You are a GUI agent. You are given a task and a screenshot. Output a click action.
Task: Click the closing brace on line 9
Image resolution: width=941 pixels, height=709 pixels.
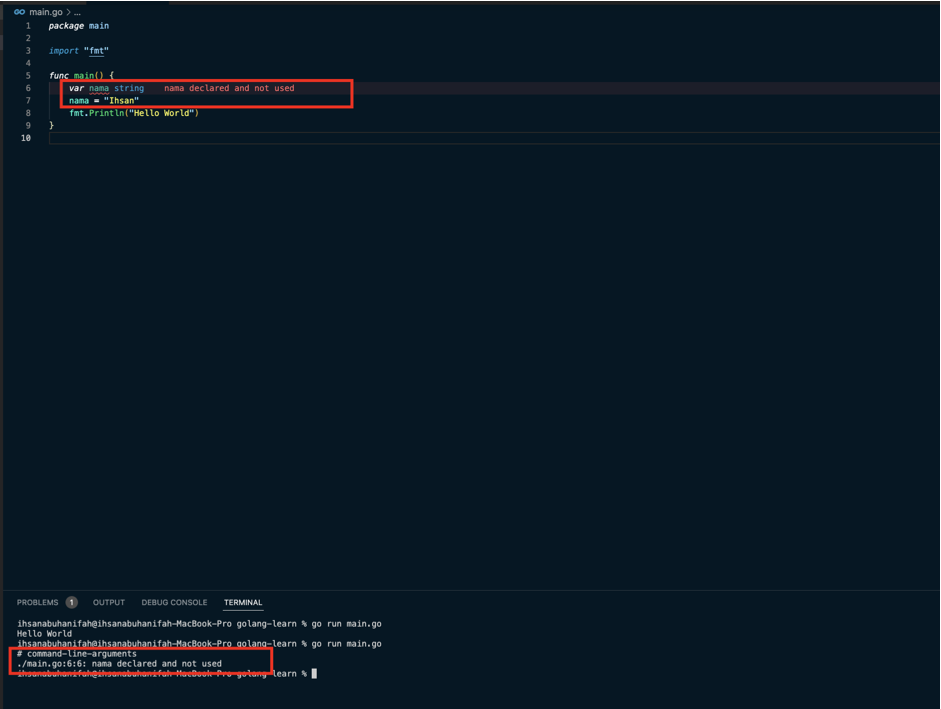[51, 125]
